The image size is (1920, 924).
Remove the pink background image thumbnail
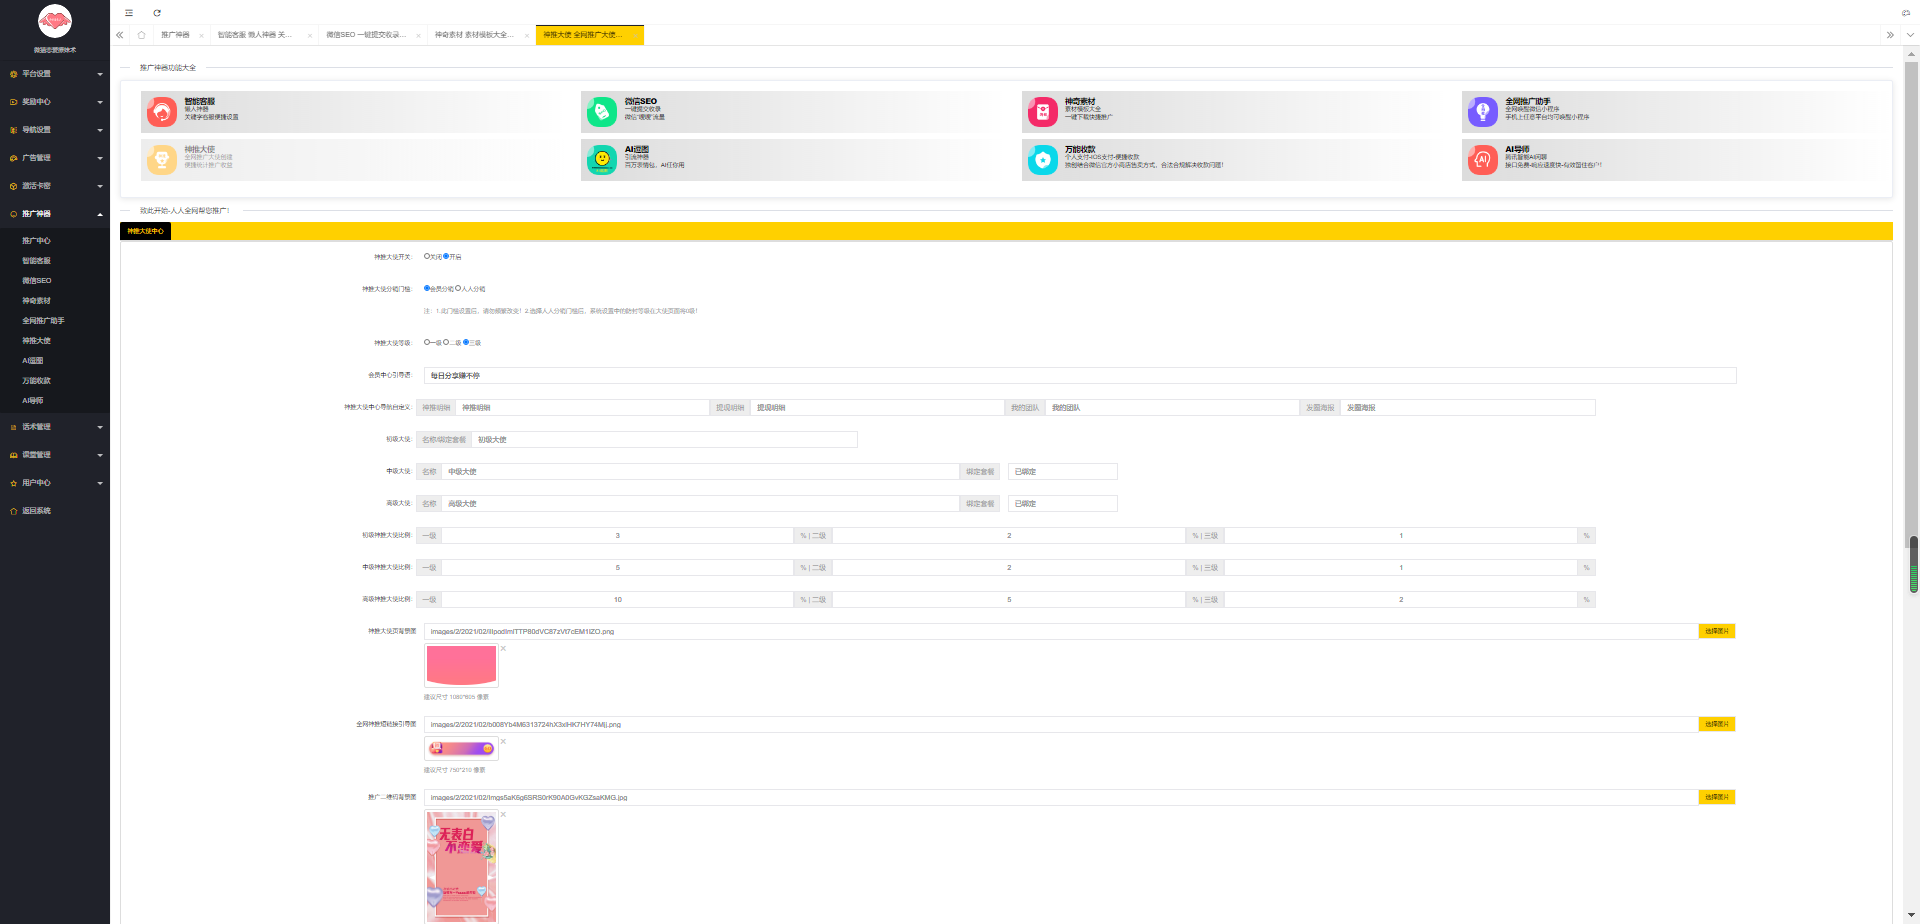[503, 649]
